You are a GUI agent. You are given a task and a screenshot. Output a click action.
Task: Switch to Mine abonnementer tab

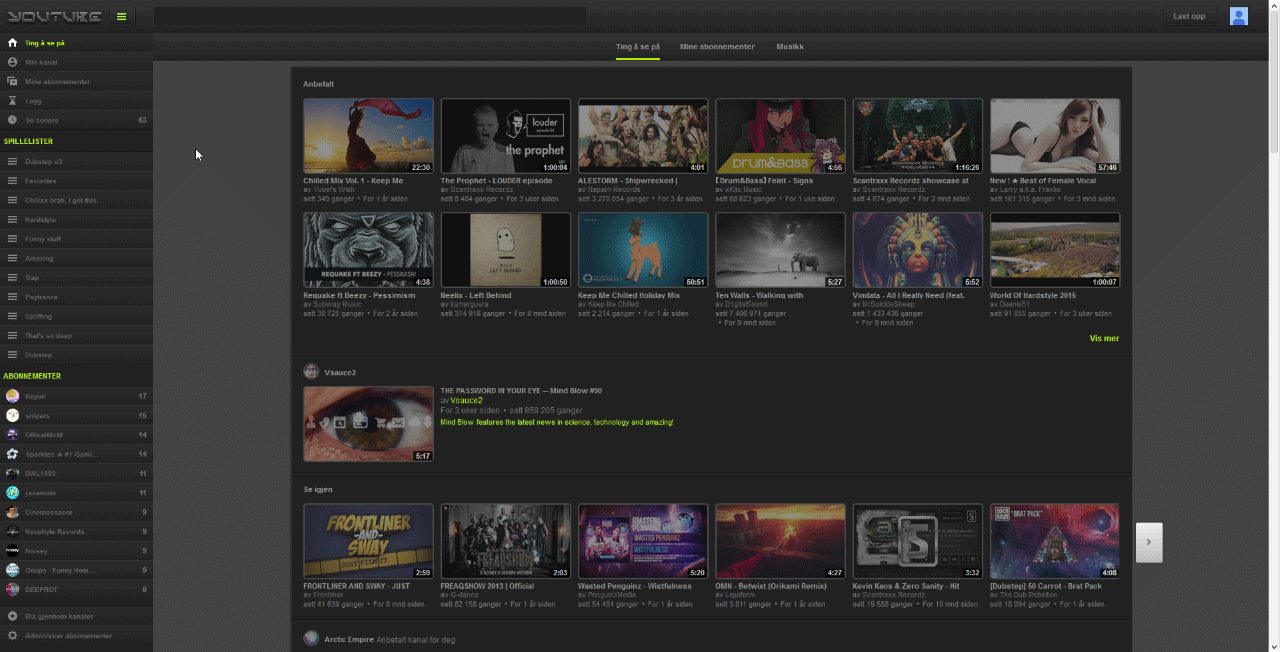tap(717, 46)
